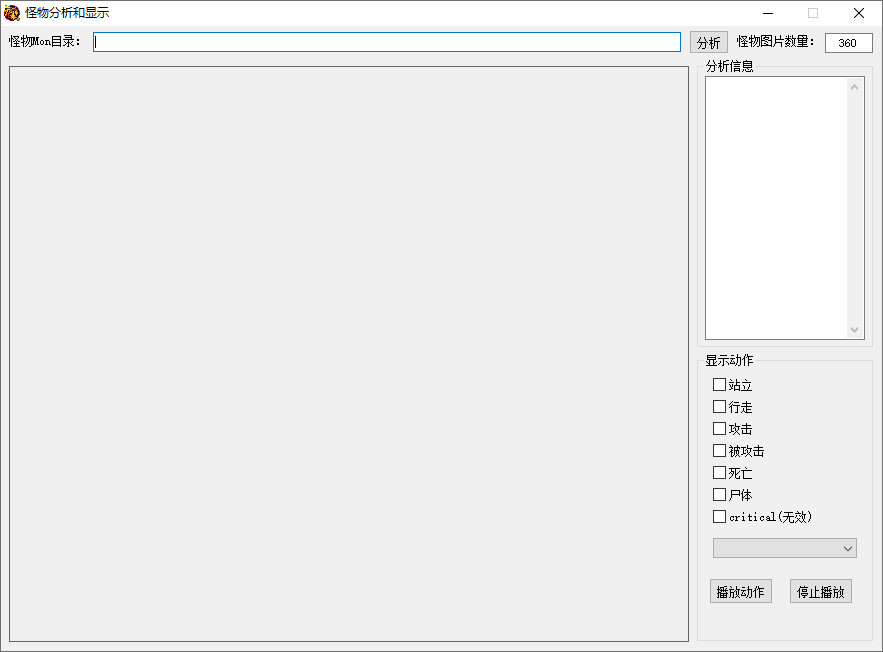Click the 分析信息 scrollbar down arrow
The height and width of the screenshot is (652, 883).
tap(855, 329)
